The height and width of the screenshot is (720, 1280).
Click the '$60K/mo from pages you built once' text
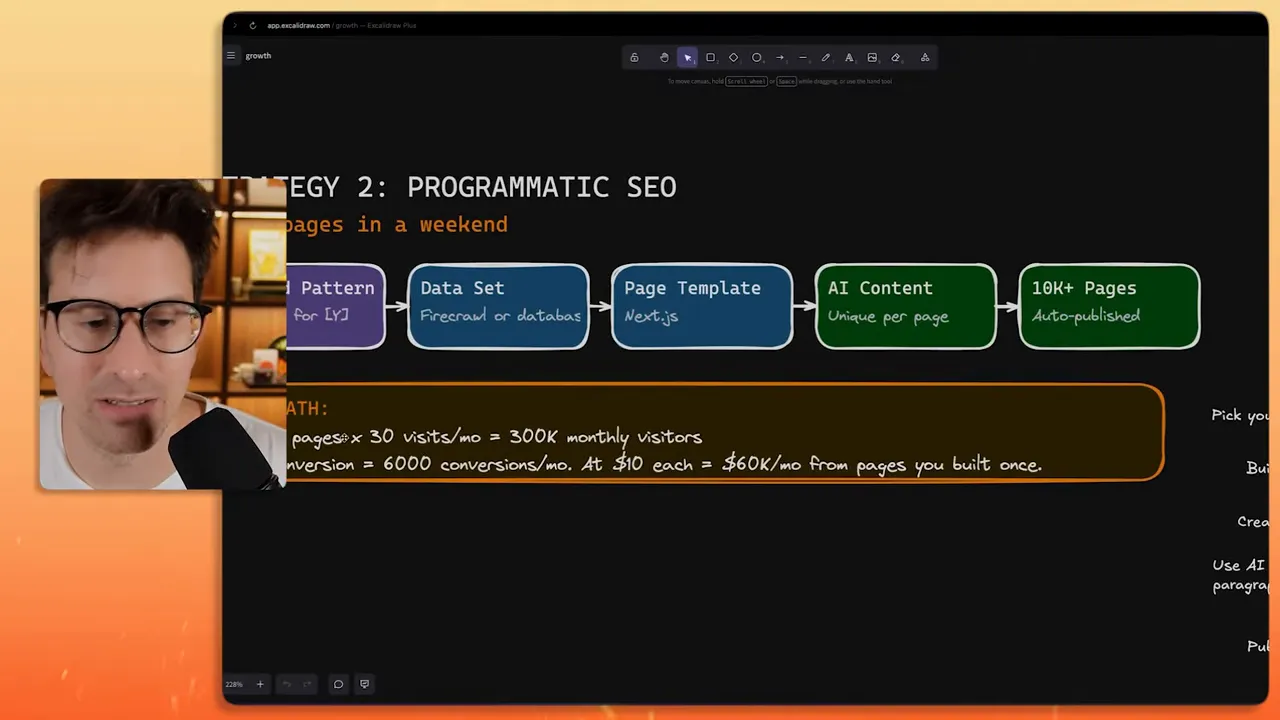tap(882, 464)
